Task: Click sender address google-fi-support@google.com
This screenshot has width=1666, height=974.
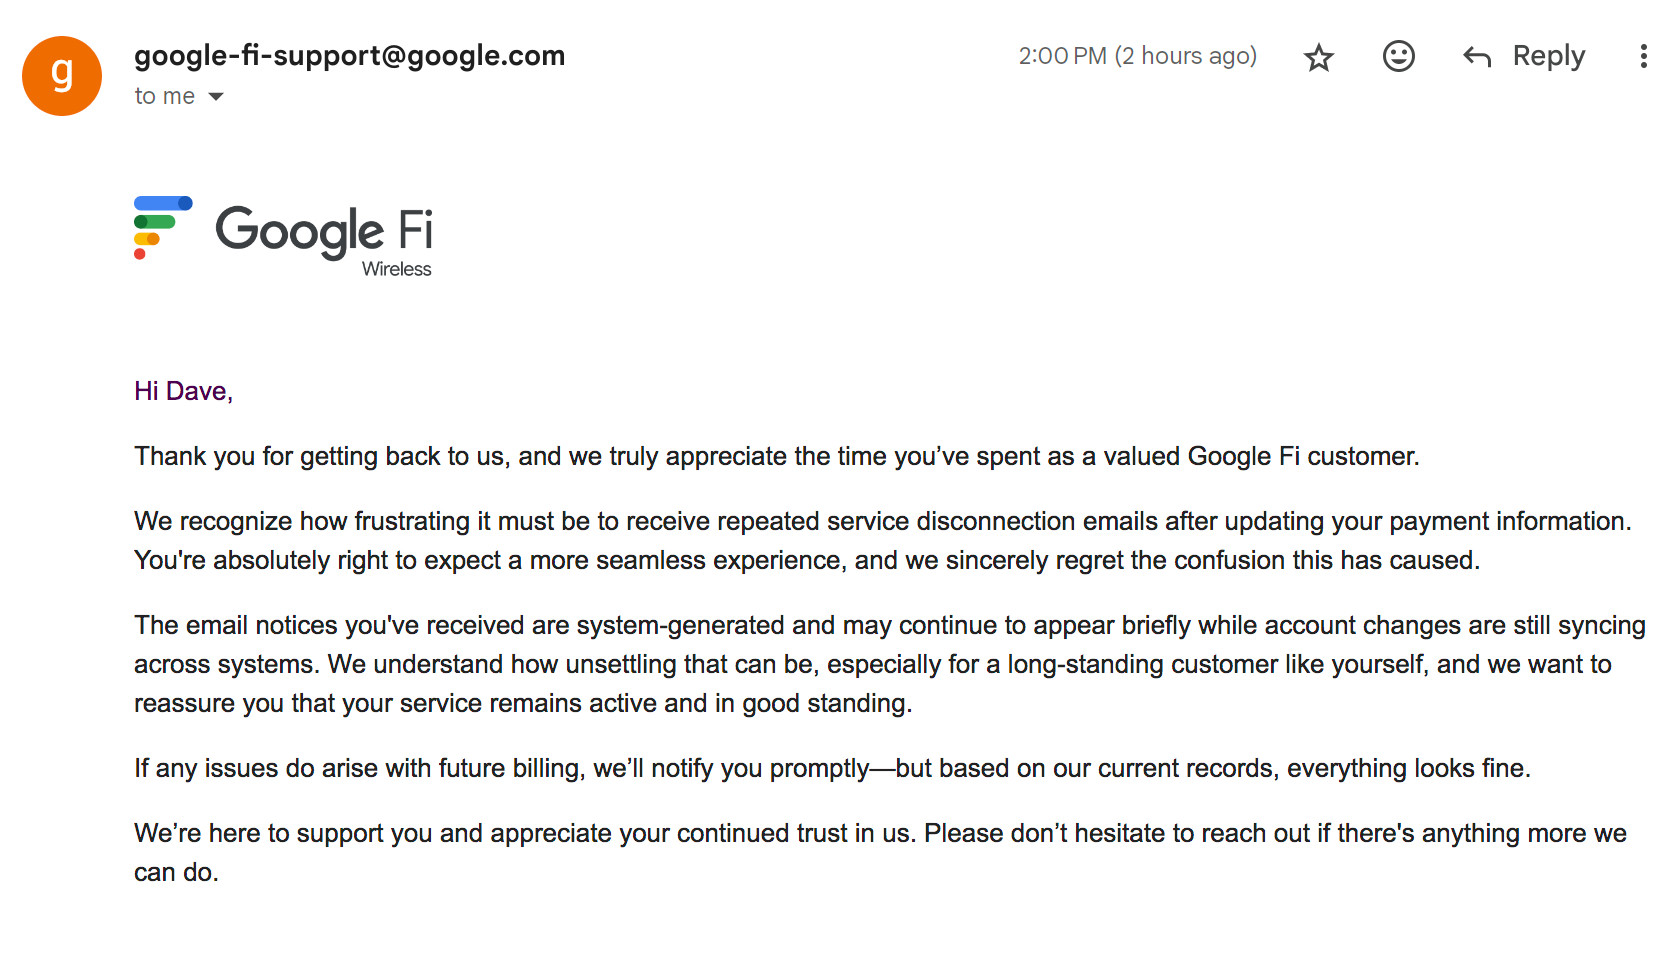Action: pos(350,56)
